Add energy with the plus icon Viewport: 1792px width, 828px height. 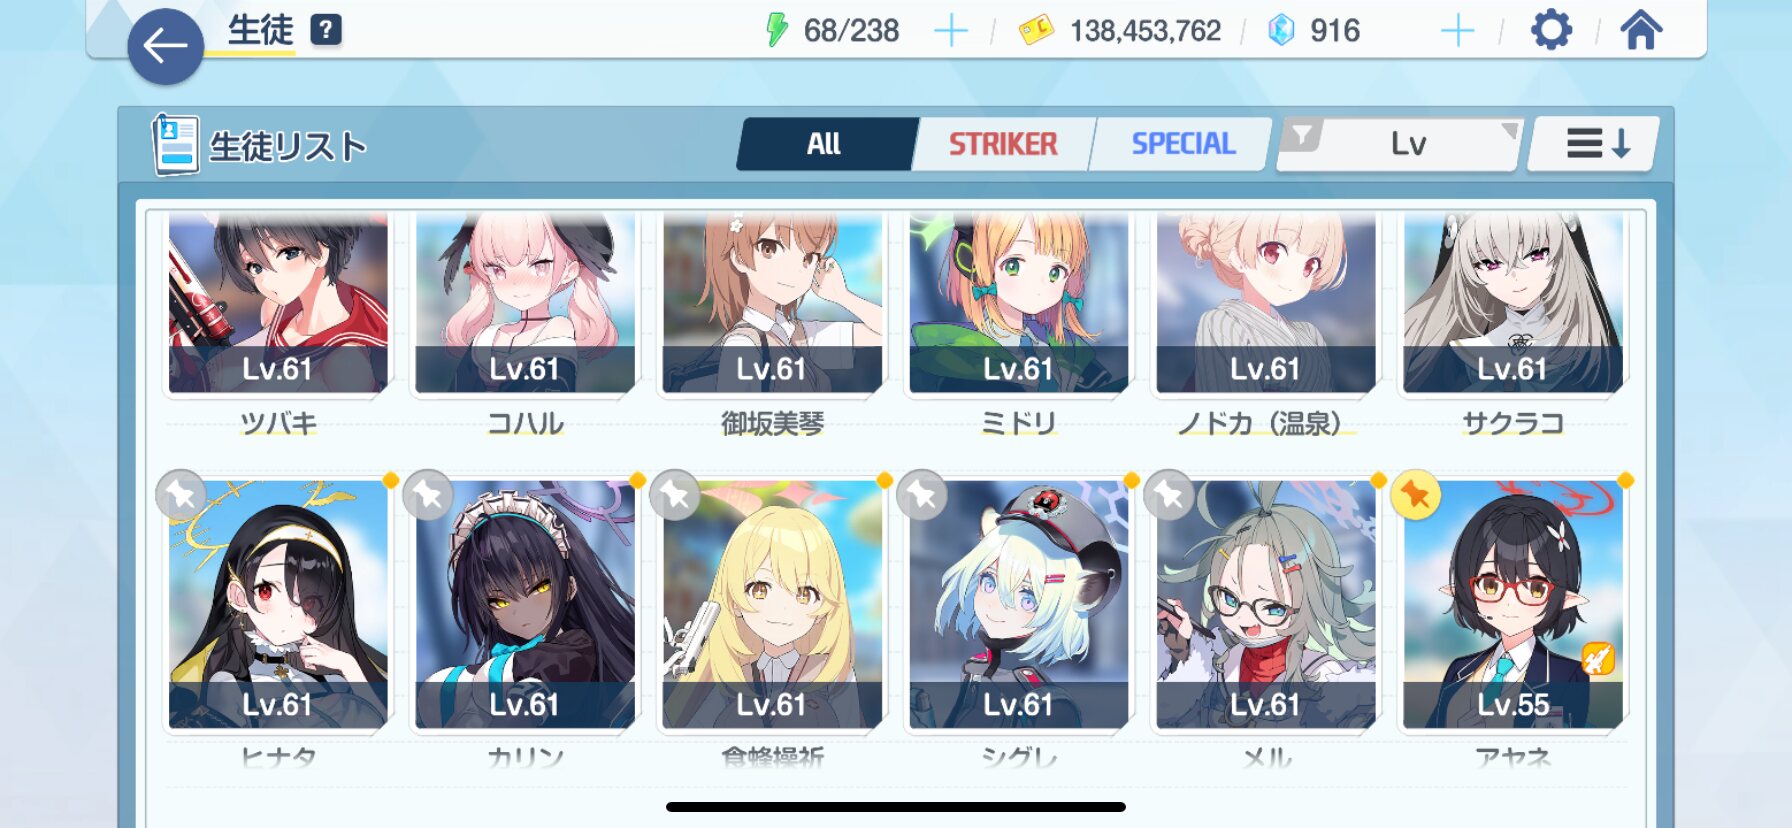point(950,31)
